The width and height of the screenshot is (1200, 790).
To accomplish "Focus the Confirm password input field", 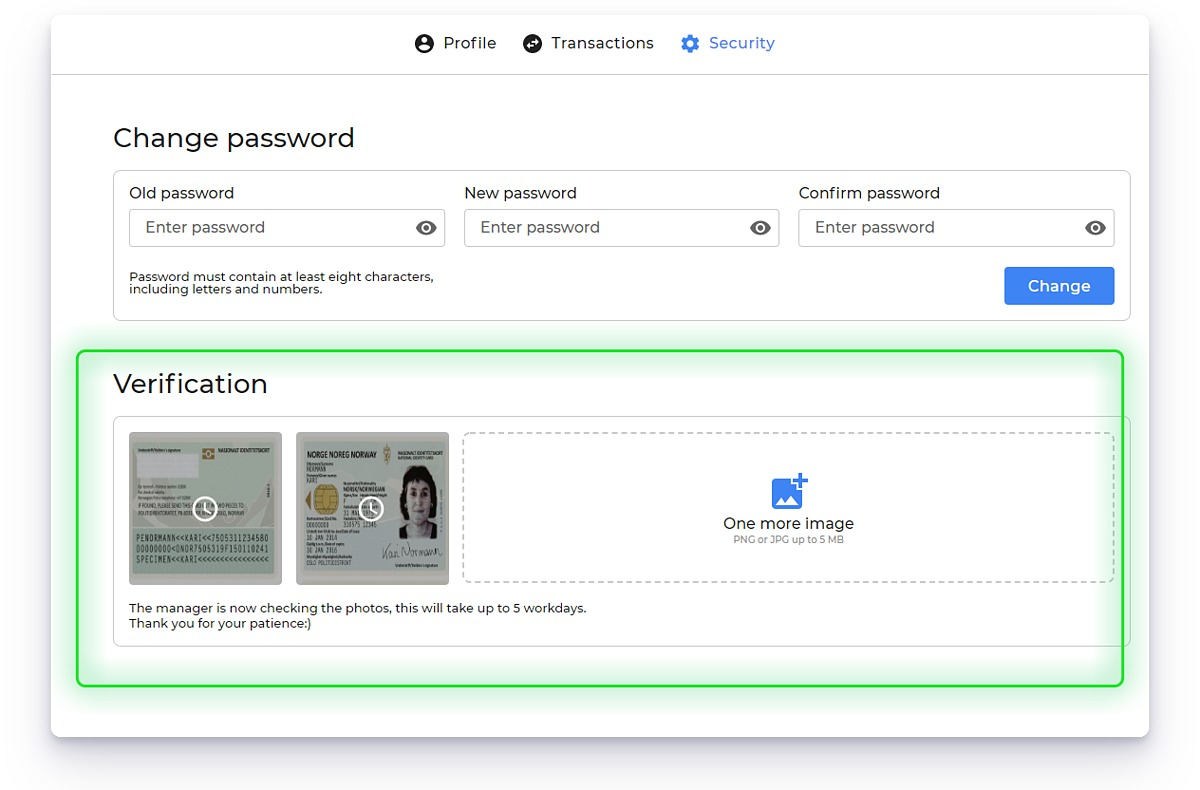I will click(x=956, y=228).
